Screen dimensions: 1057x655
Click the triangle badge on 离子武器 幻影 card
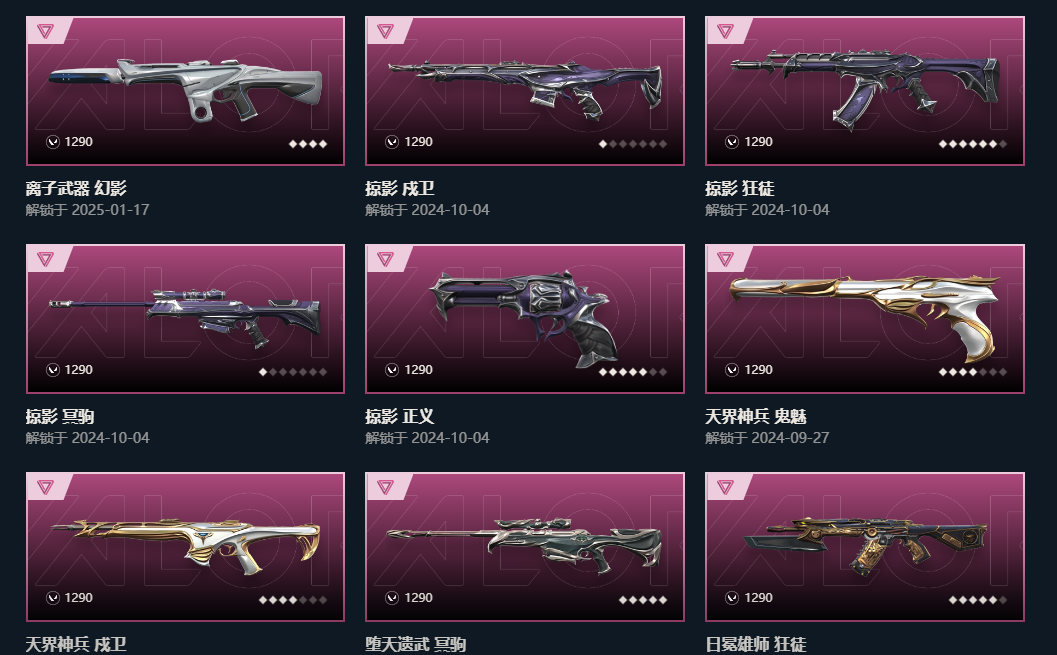click(x=45, y=31)
